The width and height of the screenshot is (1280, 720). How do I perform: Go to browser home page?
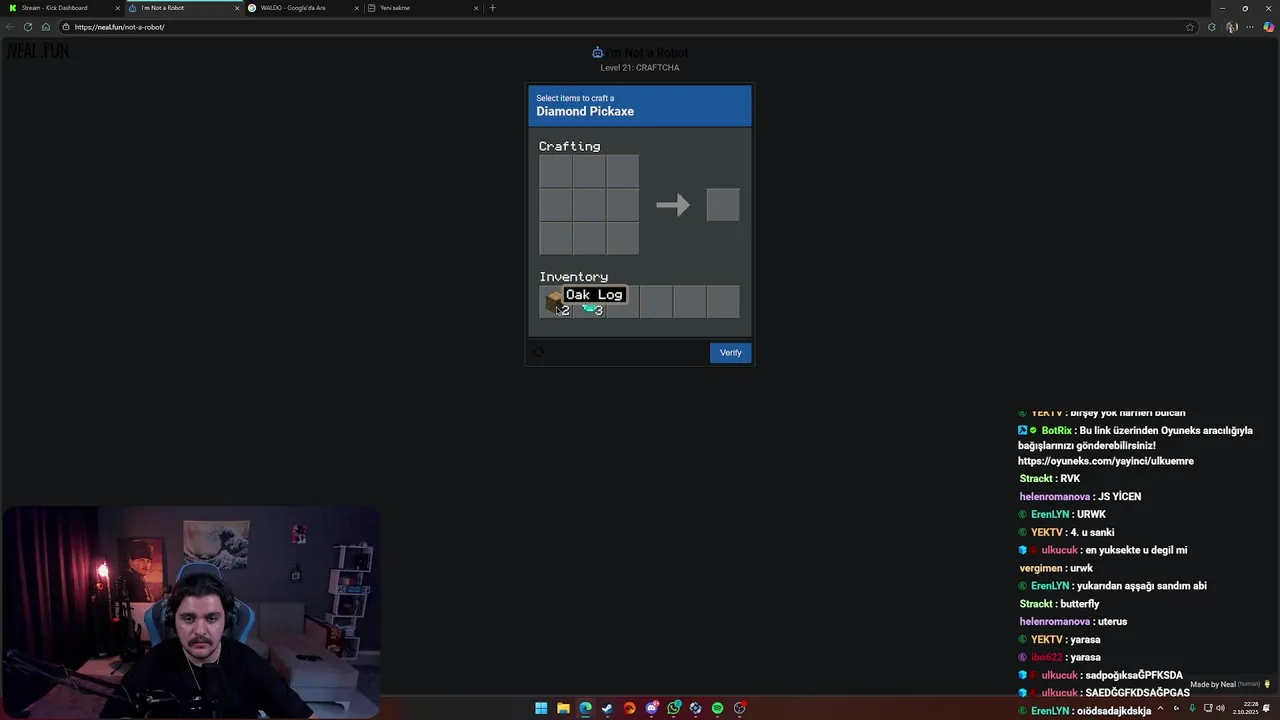click(45, 27)
